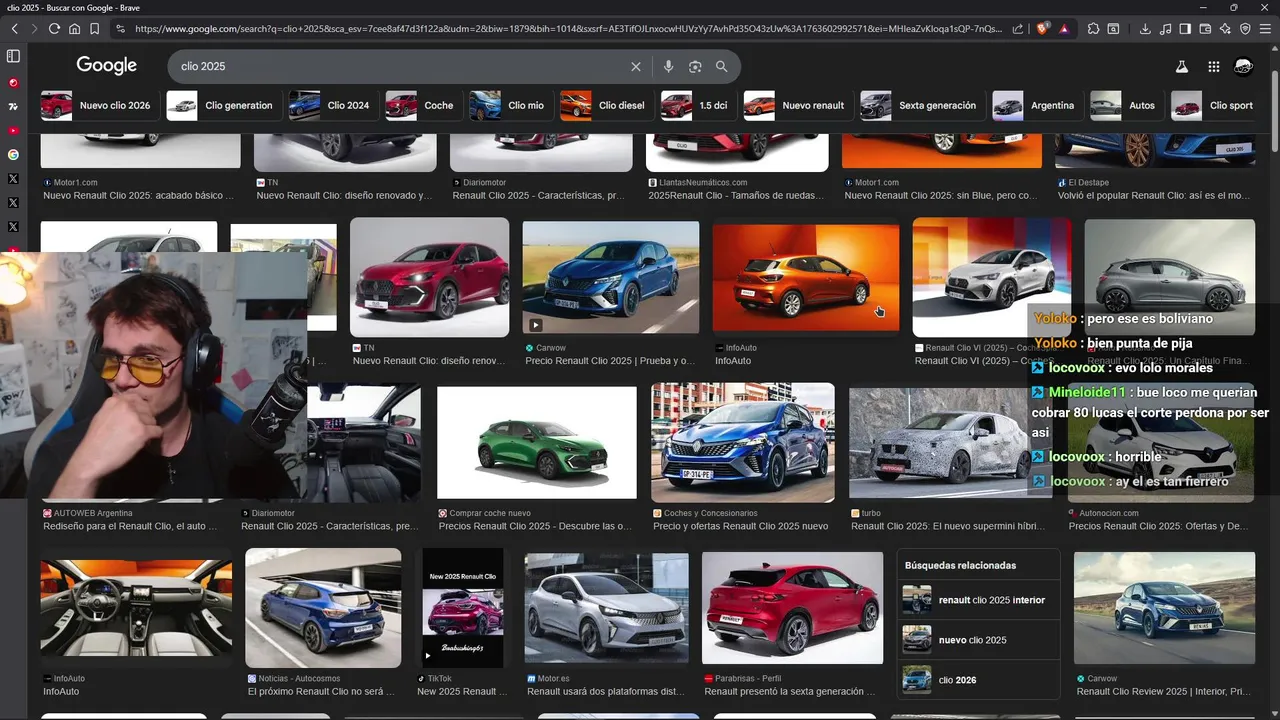Open 'Renault Clio Review 2025' Carwow link

[1163, 692]
